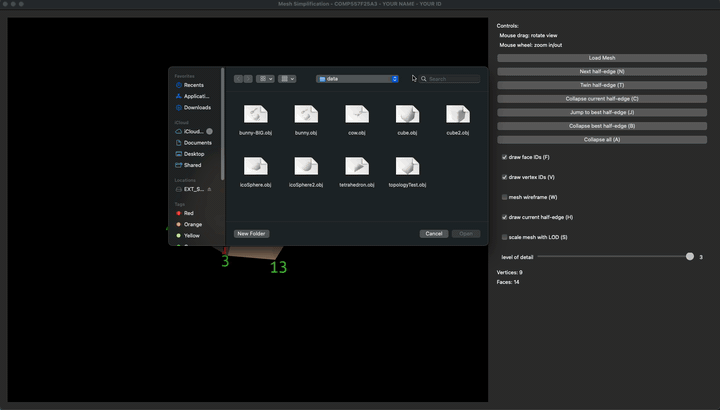This screenshot has height=410, width=720.
Task: Cancel the file open dialog
Action: 433,234
